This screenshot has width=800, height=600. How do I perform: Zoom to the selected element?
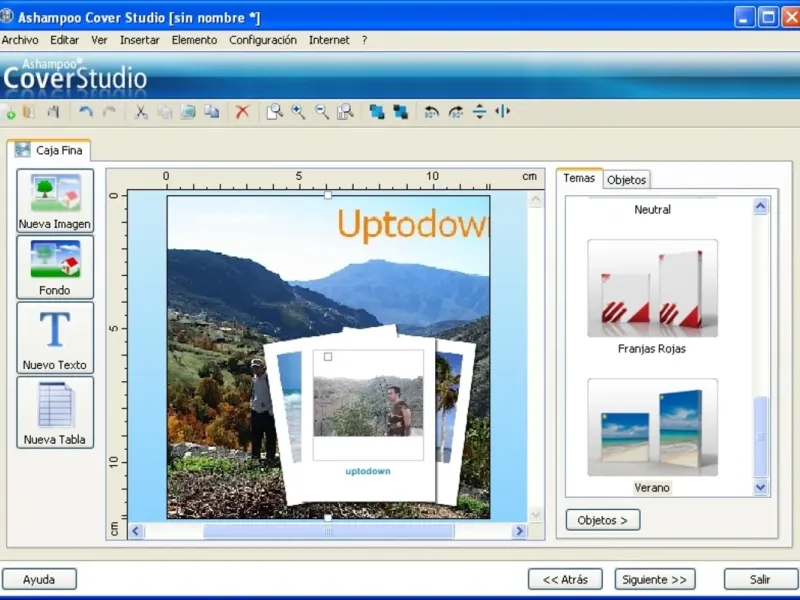coord(345,112)
